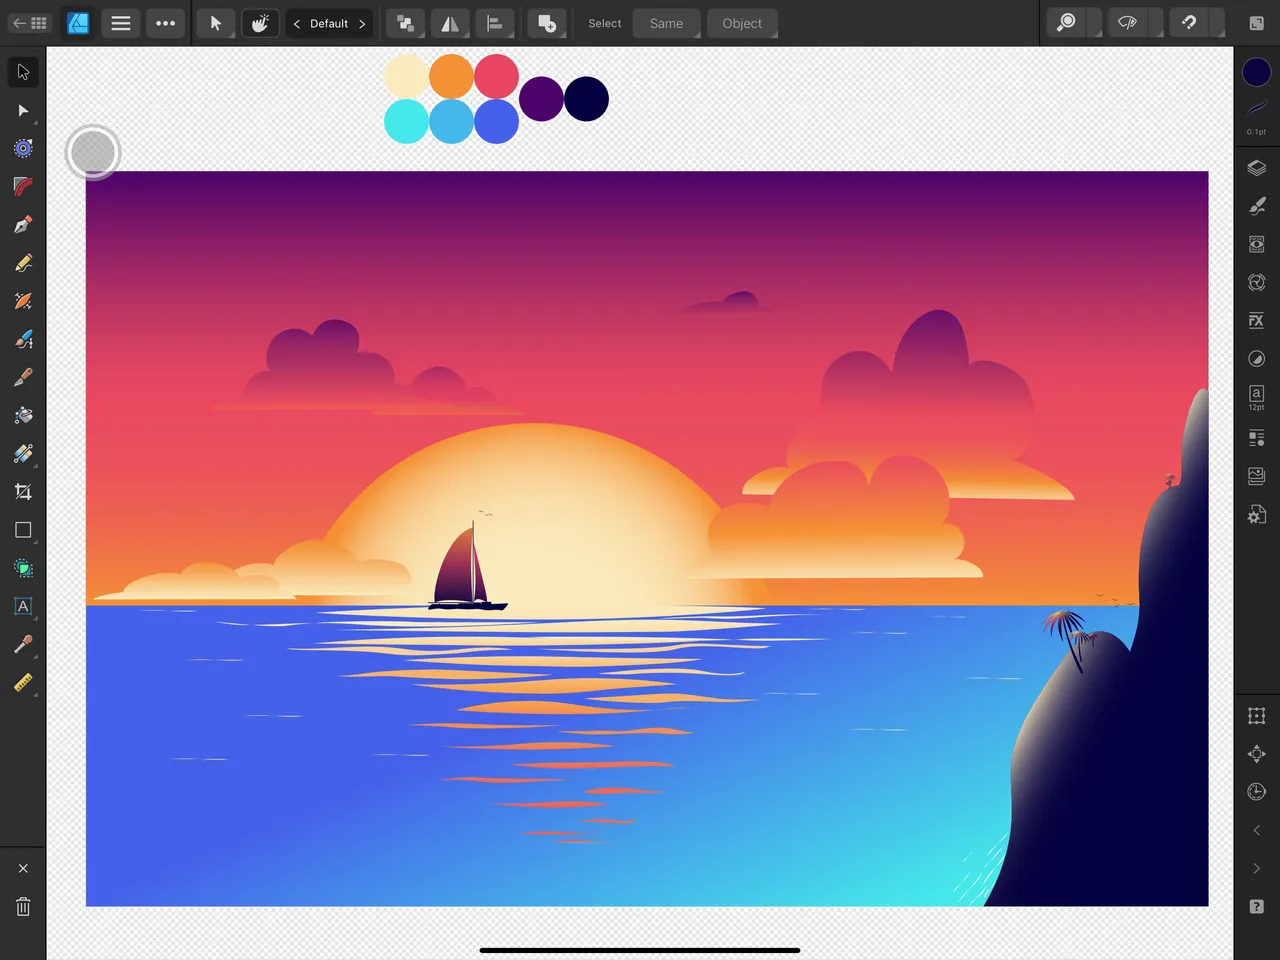Select the Artistic Text tool
Screen dimensions: 1280x960
click(23, 606)
